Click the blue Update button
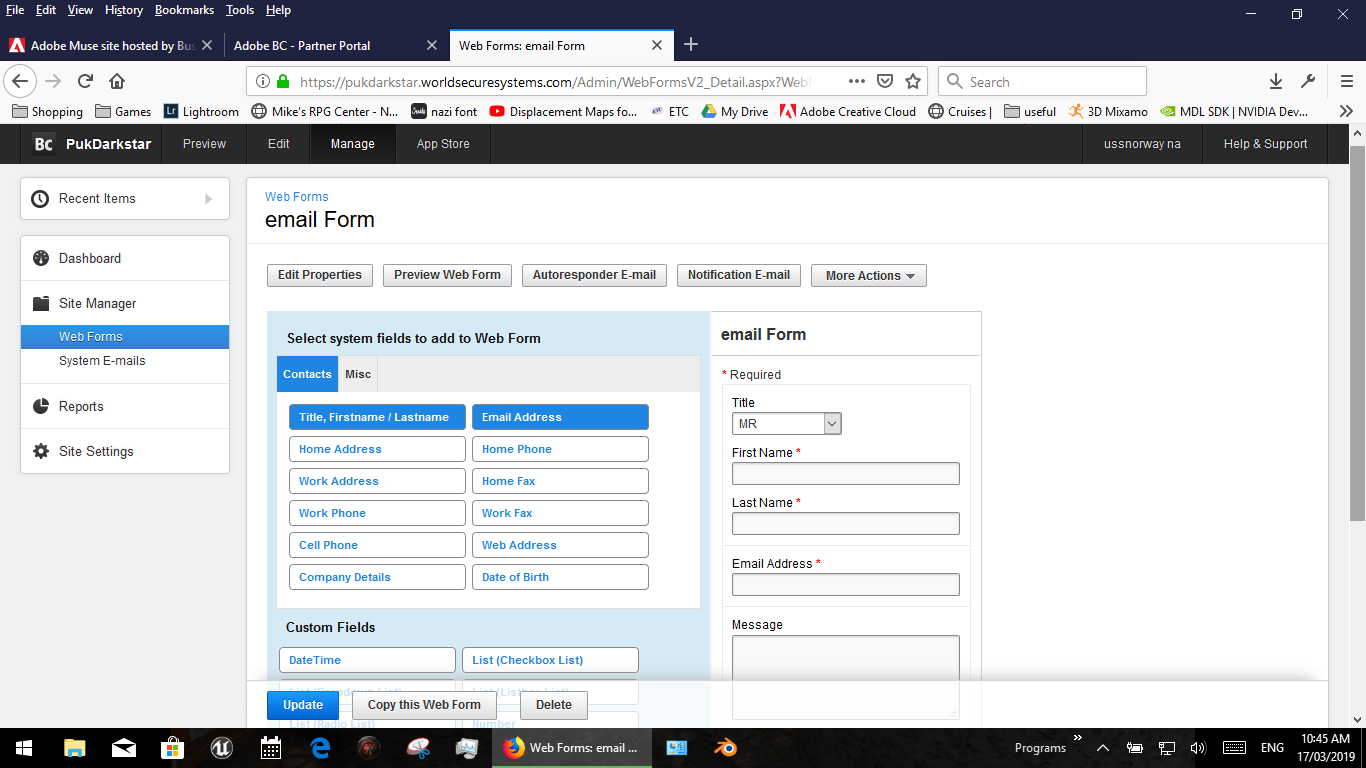This screenshot has width=1366, height=768. pos(303,705)
